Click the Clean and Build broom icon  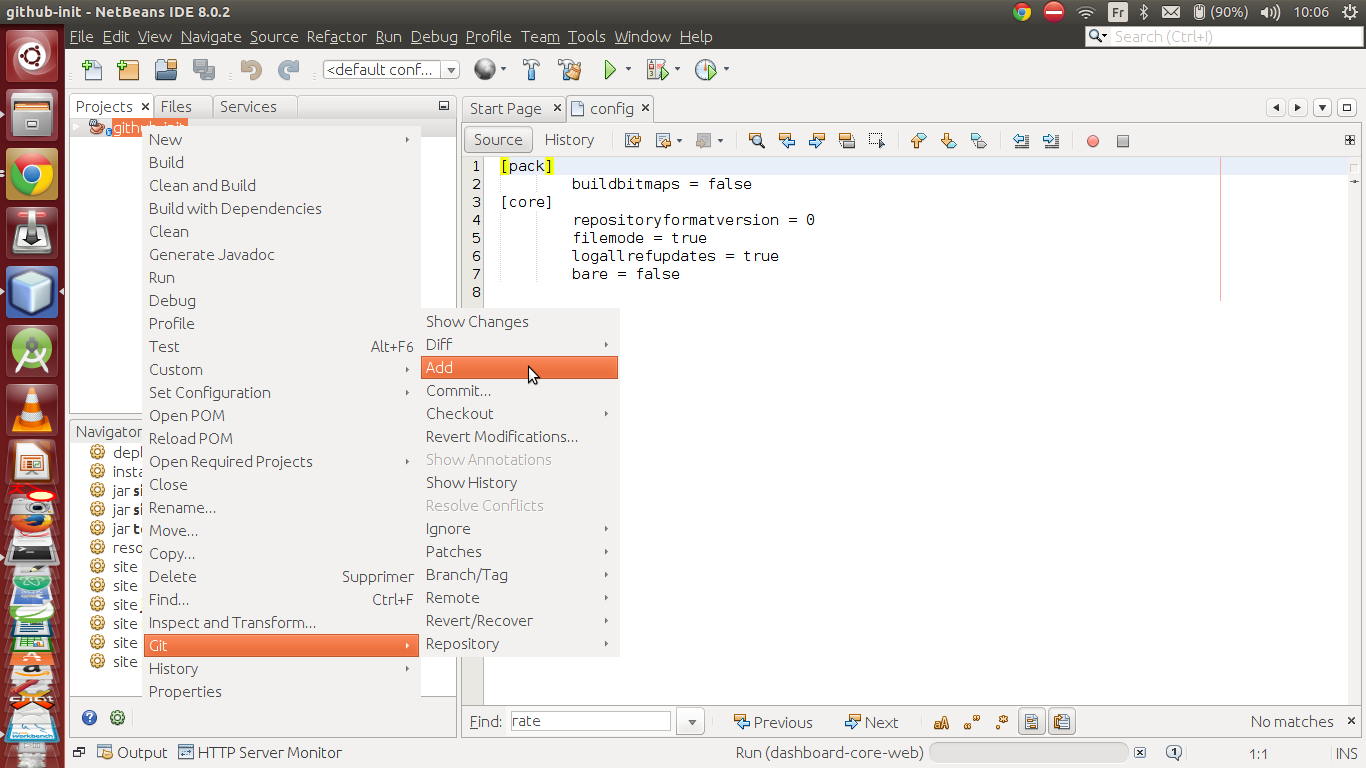570,70
